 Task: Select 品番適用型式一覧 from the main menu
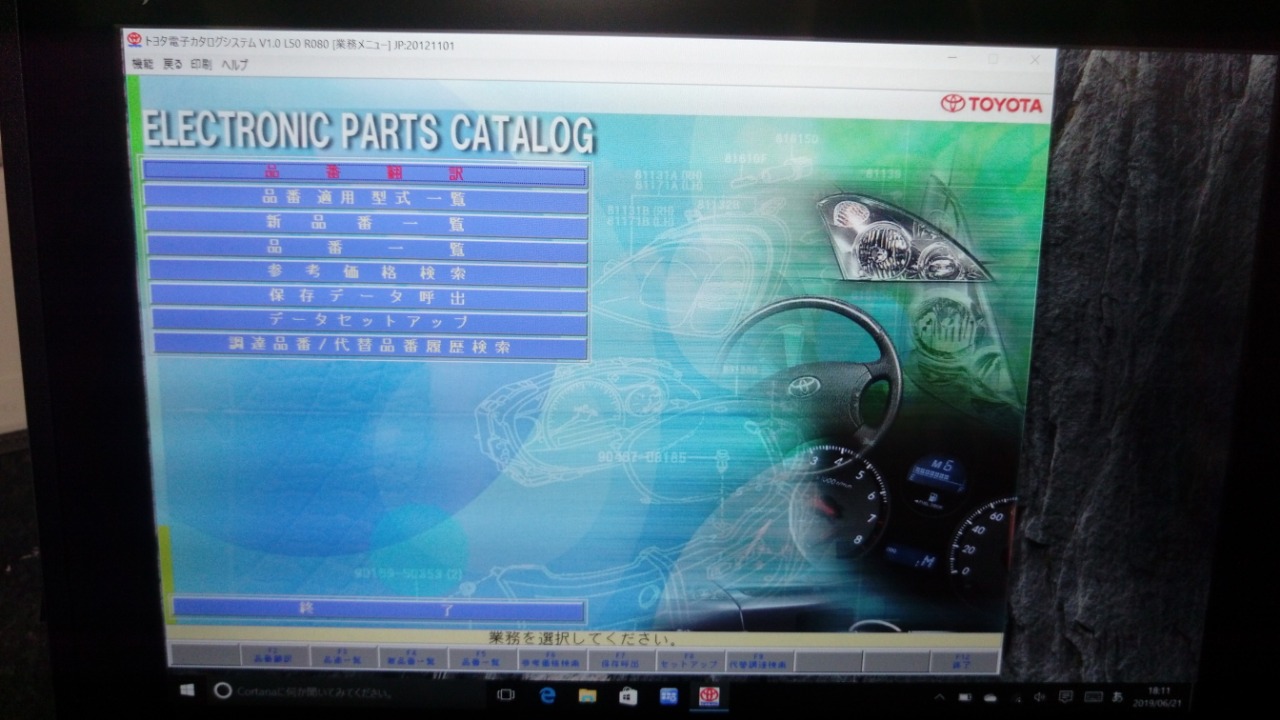pyautogui.click(x=365, y=199)
